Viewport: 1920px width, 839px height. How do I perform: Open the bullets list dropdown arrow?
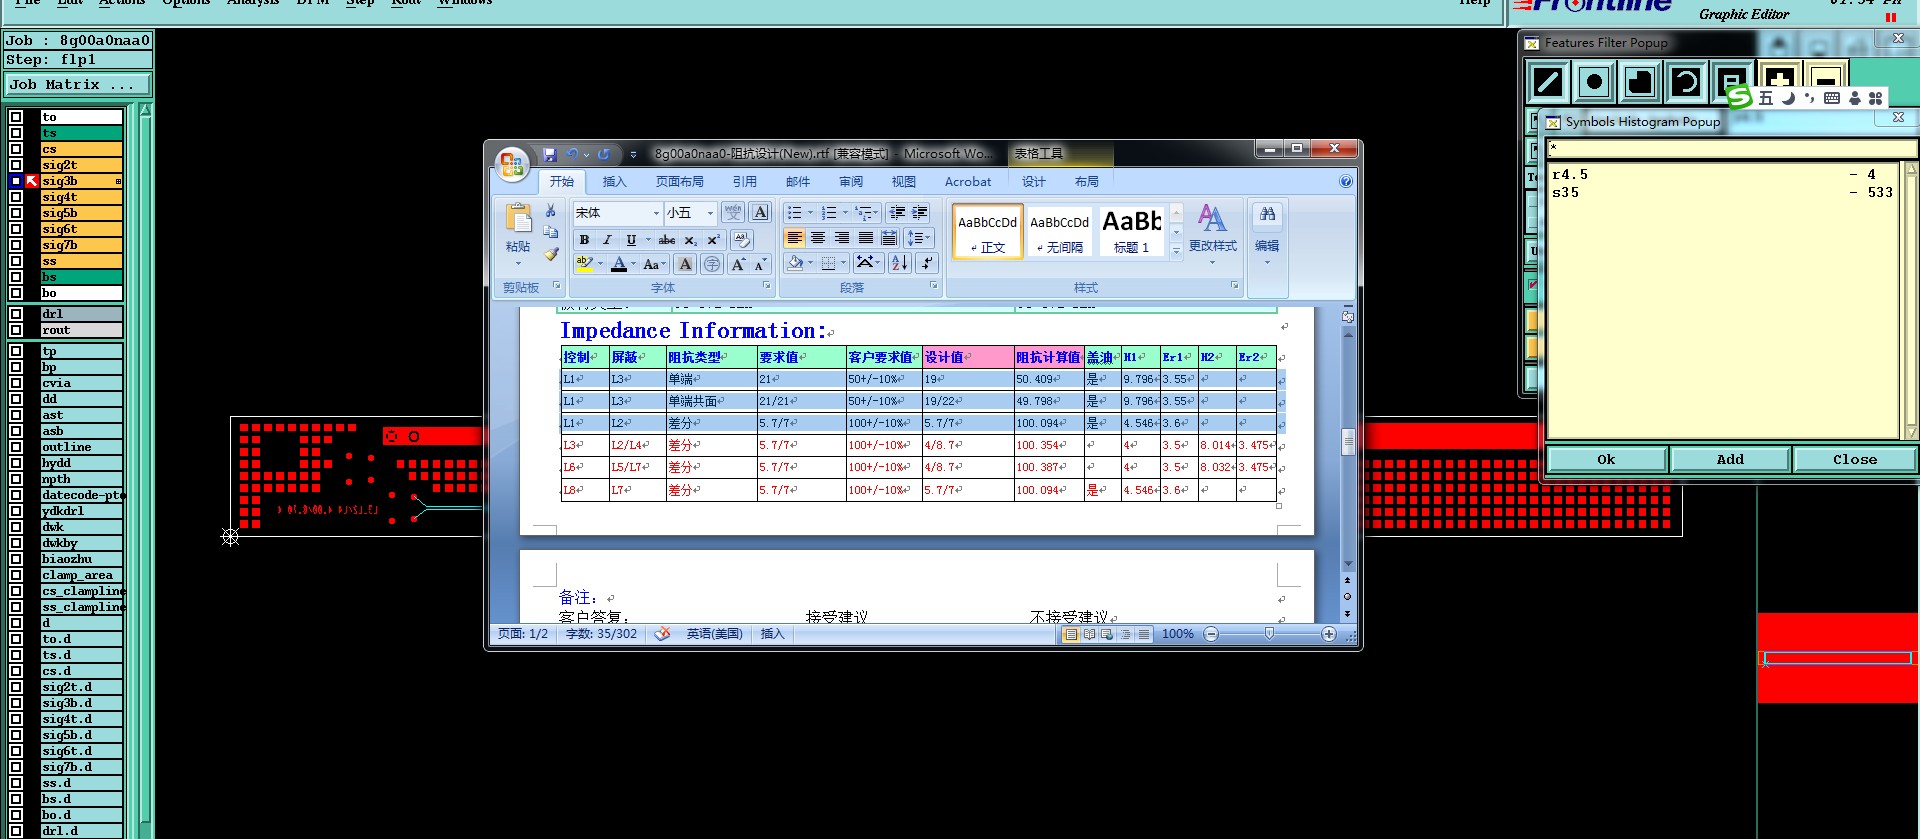pos(810,213)
